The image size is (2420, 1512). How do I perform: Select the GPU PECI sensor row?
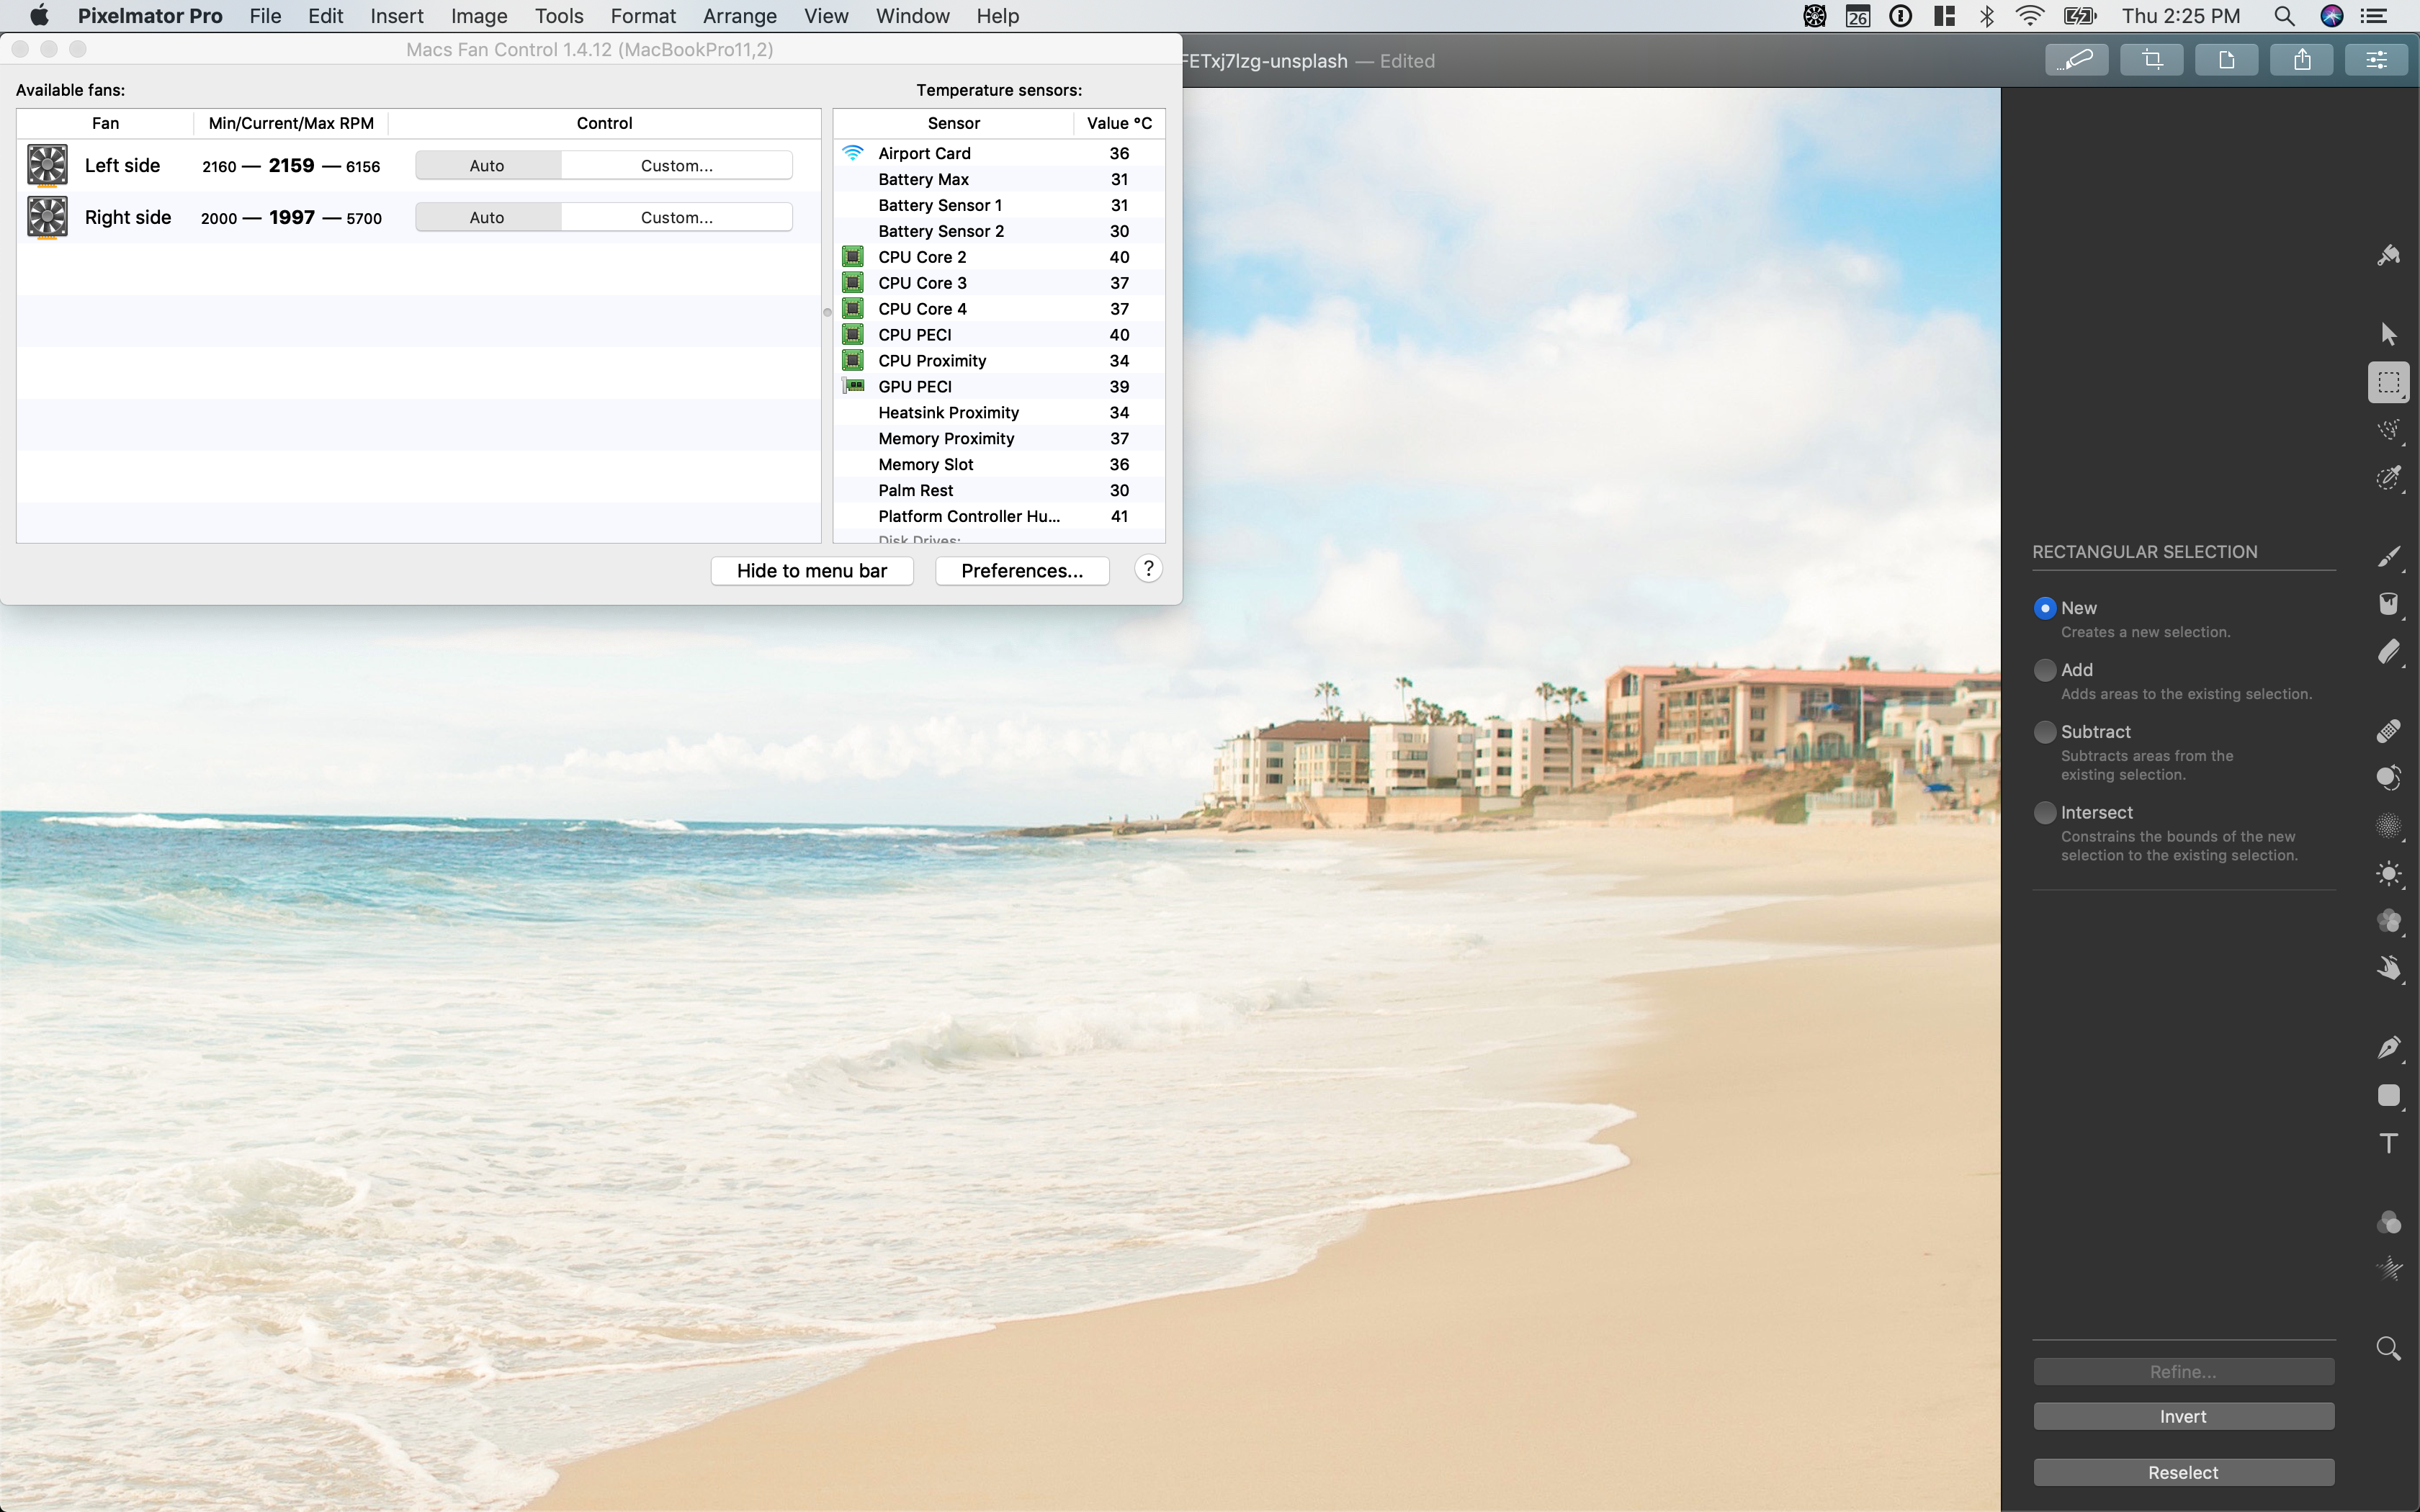(999, 387)
